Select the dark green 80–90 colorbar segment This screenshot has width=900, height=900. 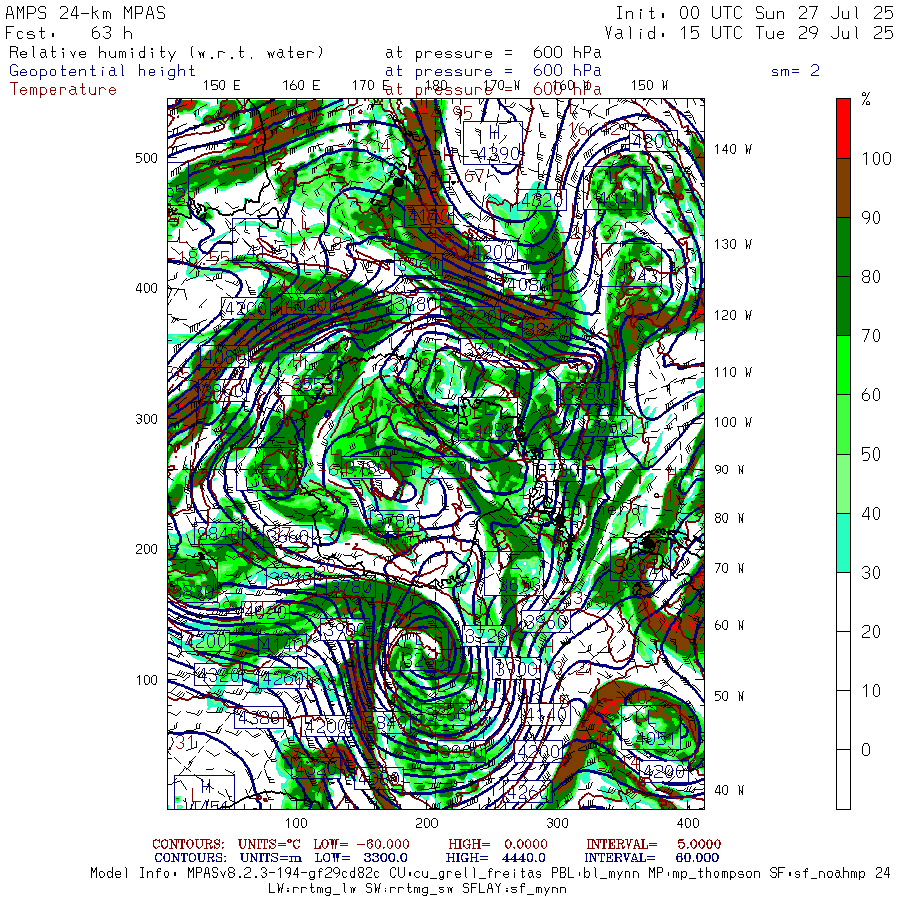[843, 247]
